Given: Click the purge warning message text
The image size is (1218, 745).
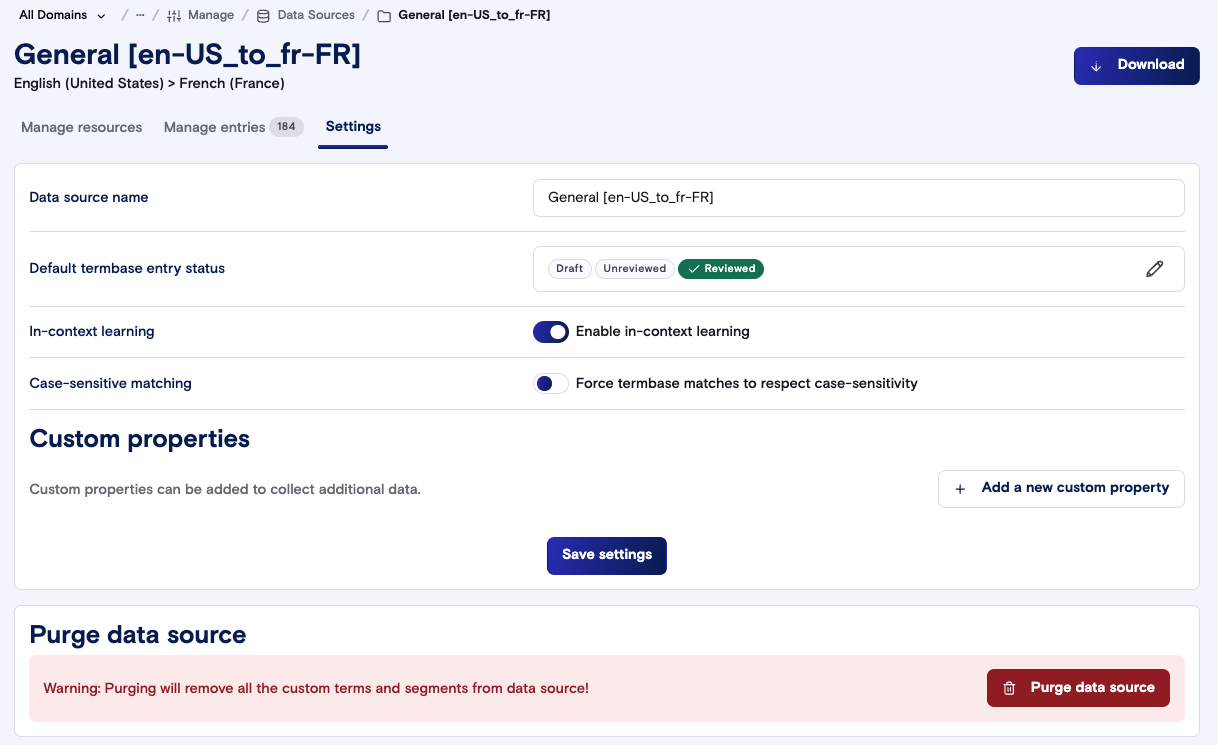Looking at the screenshot, I should tap(316, 688).
